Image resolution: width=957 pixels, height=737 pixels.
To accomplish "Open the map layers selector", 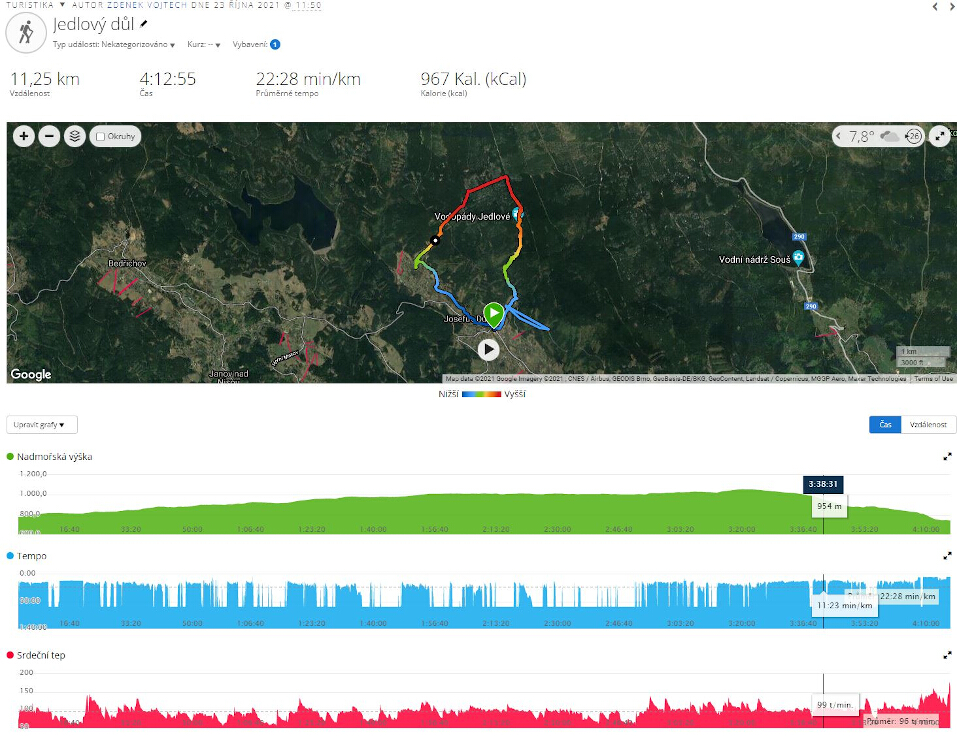I will [x=75, y=136].
